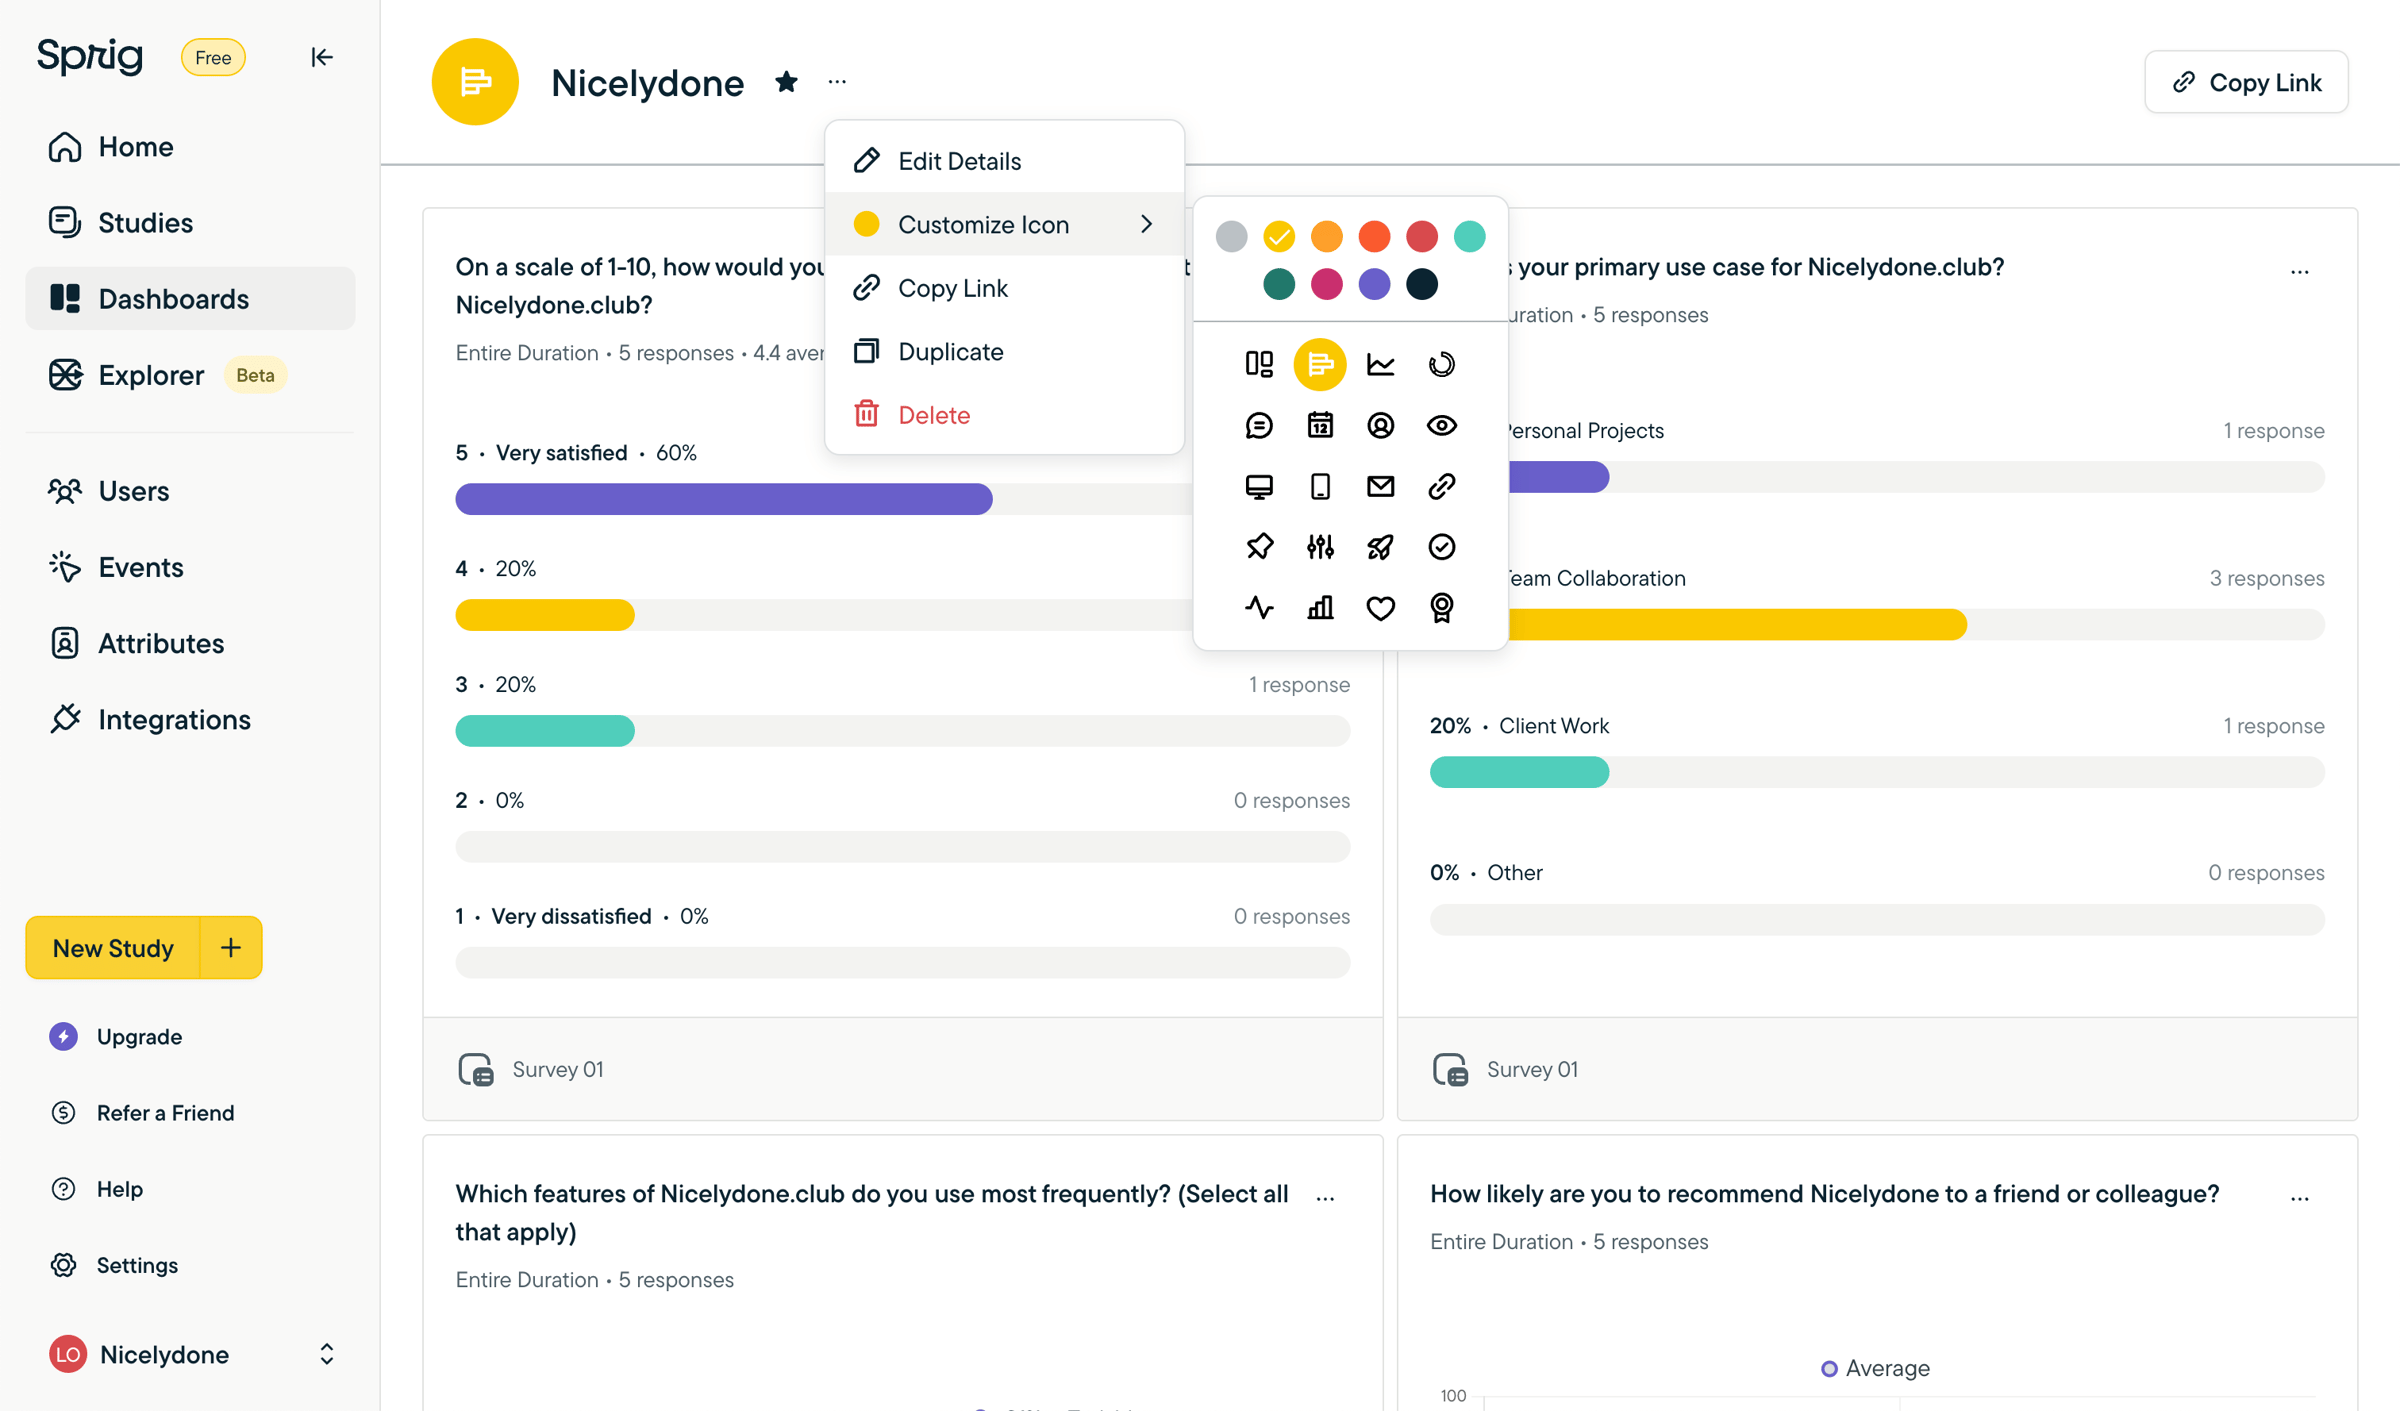
Task: Choose the desktop monitor icon
Action: pos(1259,486)
